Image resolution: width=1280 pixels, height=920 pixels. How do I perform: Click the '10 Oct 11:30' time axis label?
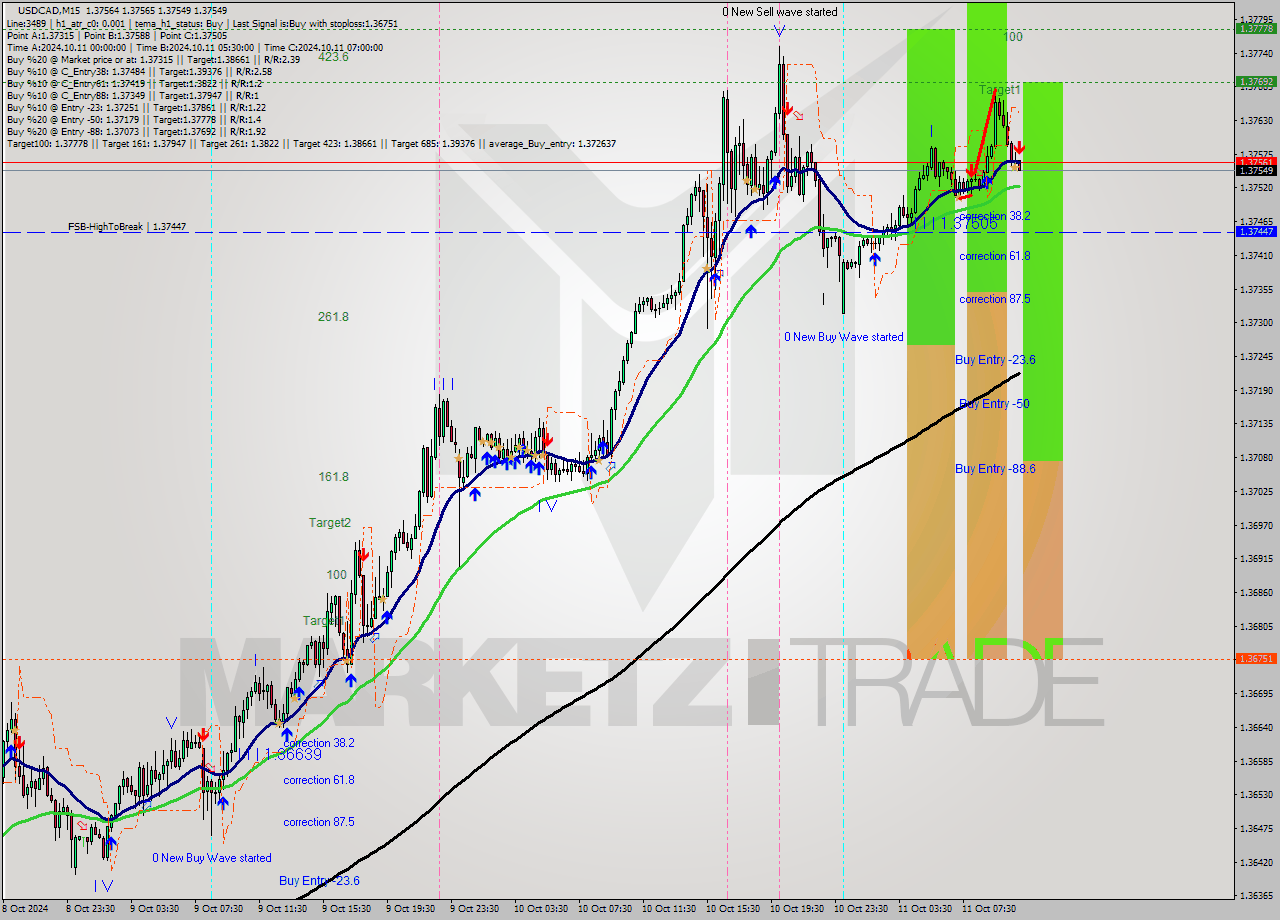click(668, 909)
